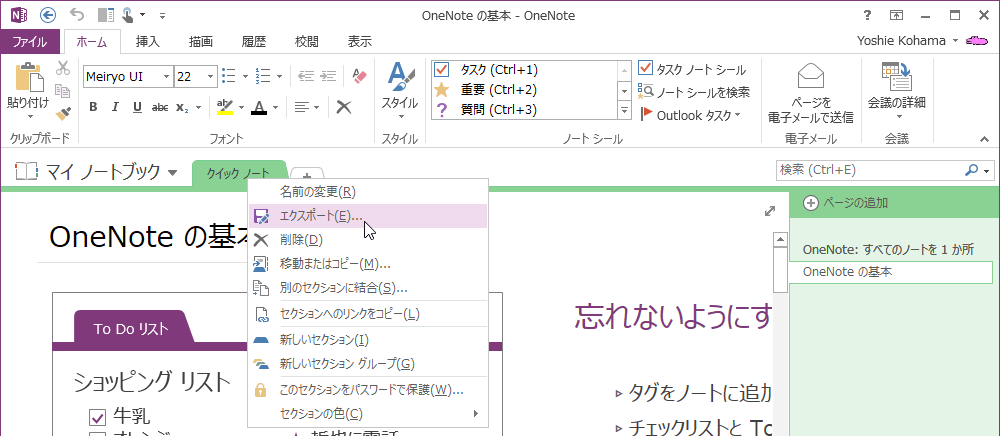Image resolution: width=1000 pixels, height=436 pixels.
Task: Apply the 質問 (Ctrl+3) tag
Action: tap(524, 110)
